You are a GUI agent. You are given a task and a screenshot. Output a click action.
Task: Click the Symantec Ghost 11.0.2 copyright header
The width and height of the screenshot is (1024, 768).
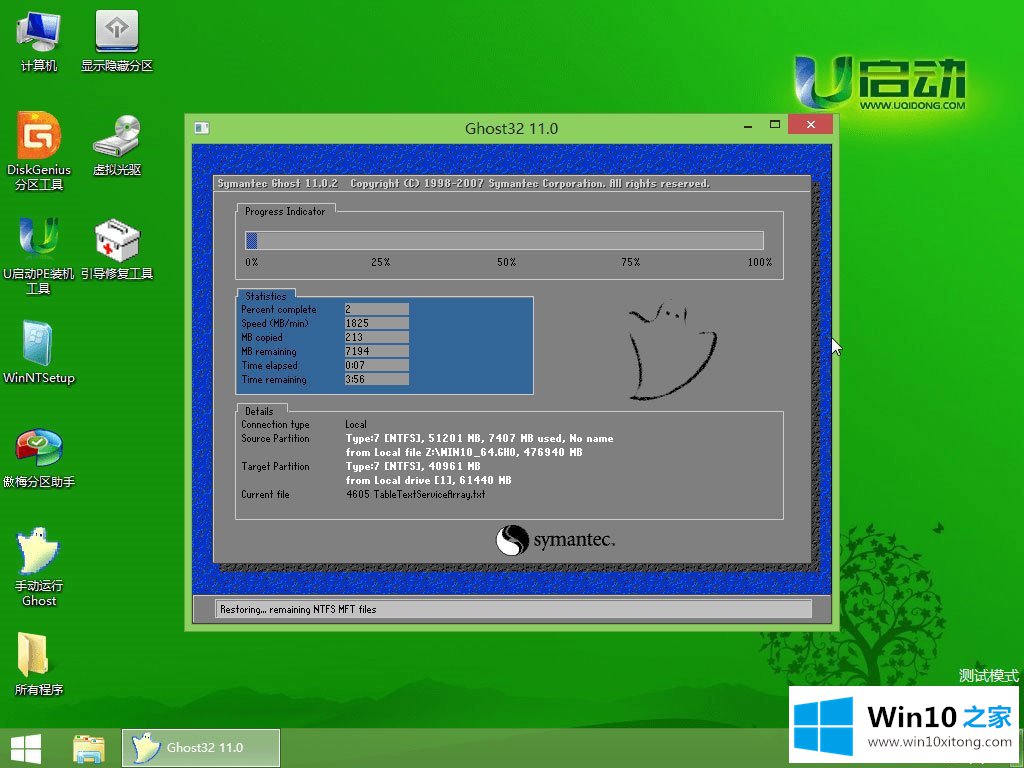(x=463, y=184)
